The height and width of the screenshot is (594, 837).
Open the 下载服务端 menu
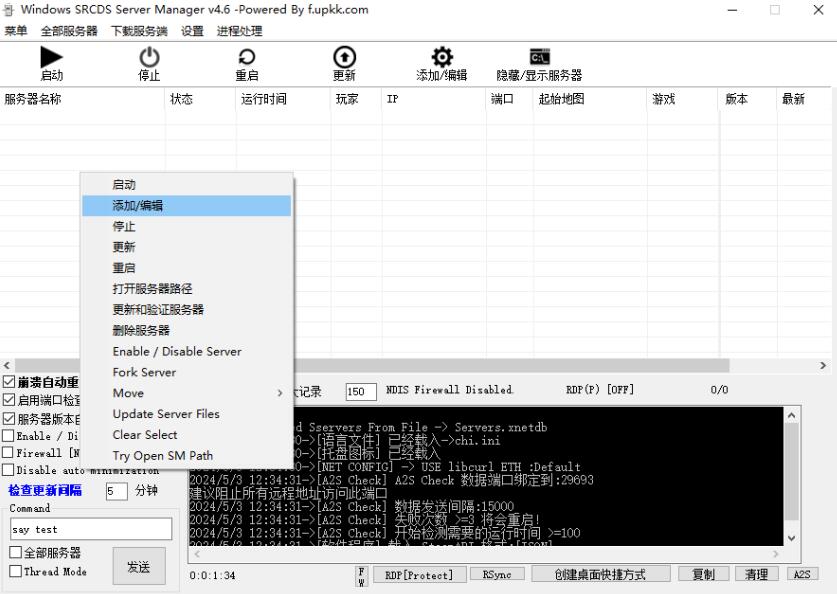(x=139, y=31)
